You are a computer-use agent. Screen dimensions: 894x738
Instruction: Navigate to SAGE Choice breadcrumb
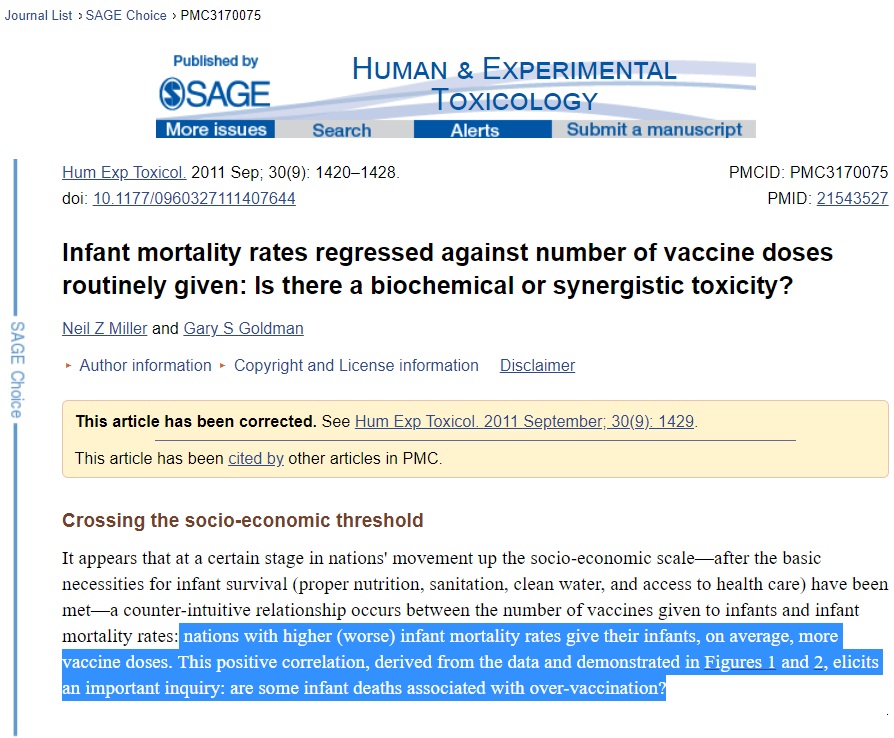tap(126, 16)
